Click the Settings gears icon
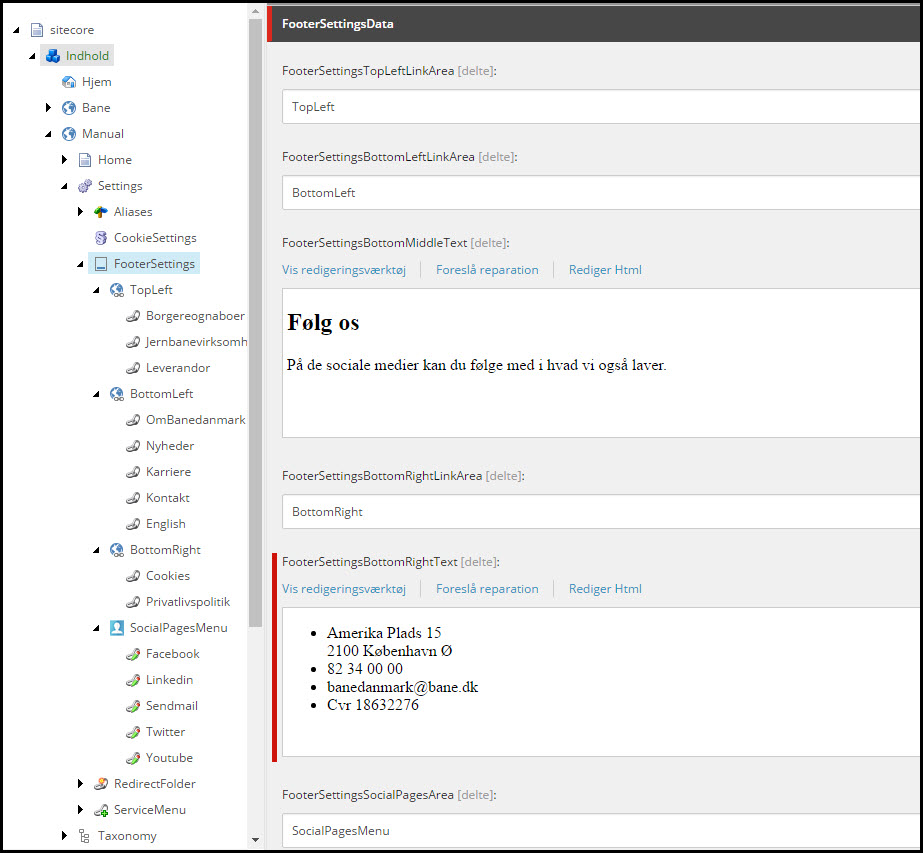Screen dimensions: 923x853 click(85, 186)
